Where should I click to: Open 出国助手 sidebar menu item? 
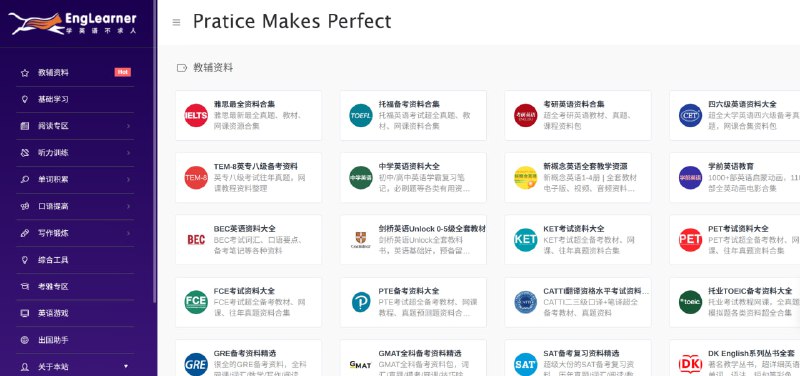pos(75,340)
